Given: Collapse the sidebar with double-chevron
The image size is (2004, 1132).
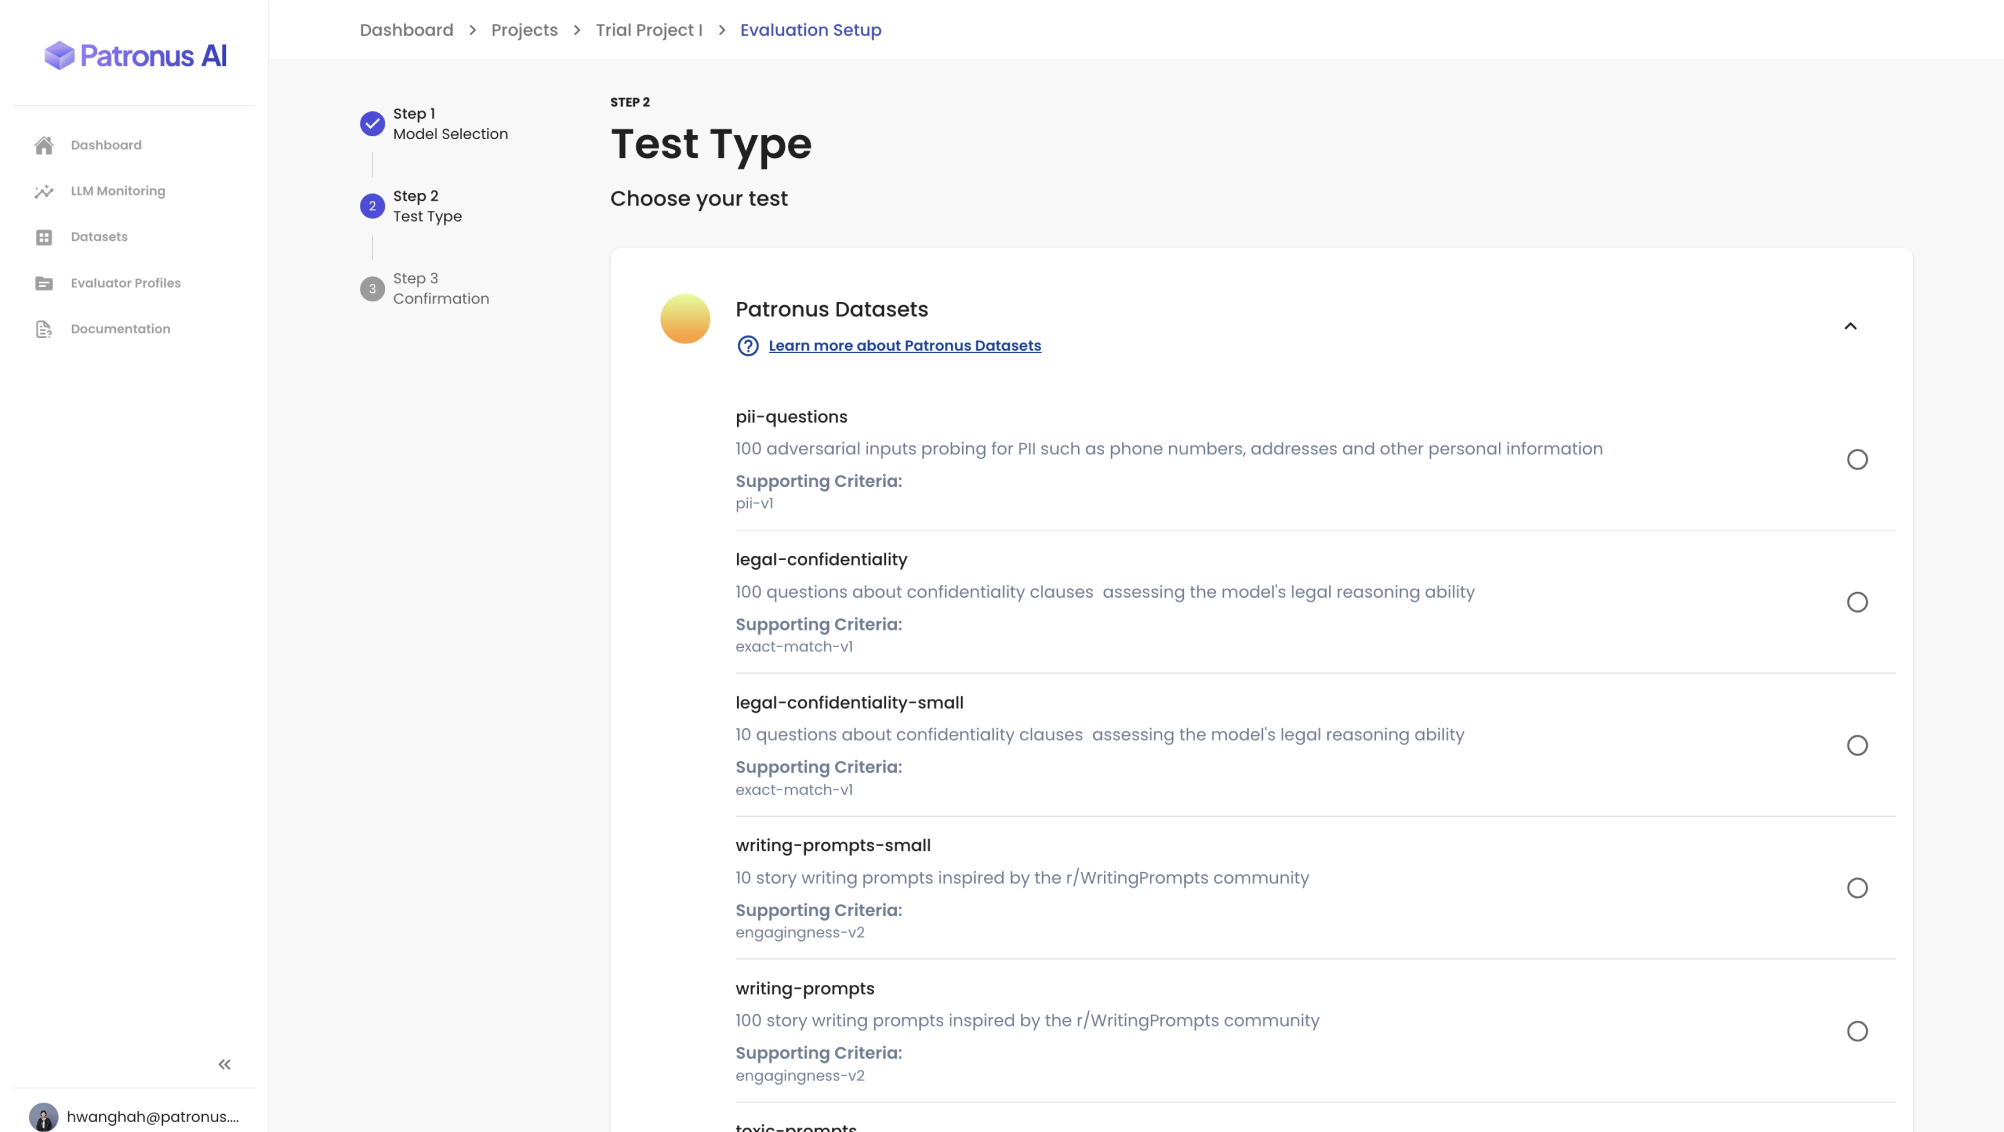Looking at the screenshot, I should click(224, 1065).
